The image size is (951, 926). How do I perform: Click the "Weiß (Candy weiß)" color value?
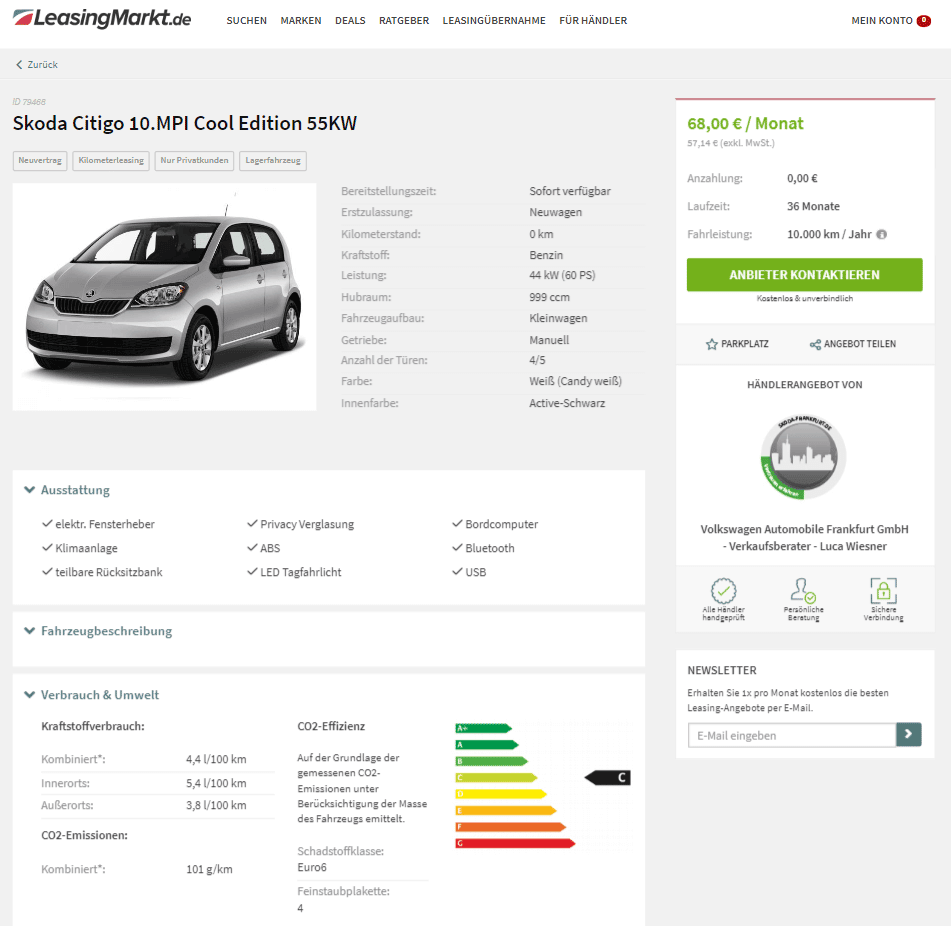[x=575, y=381]
